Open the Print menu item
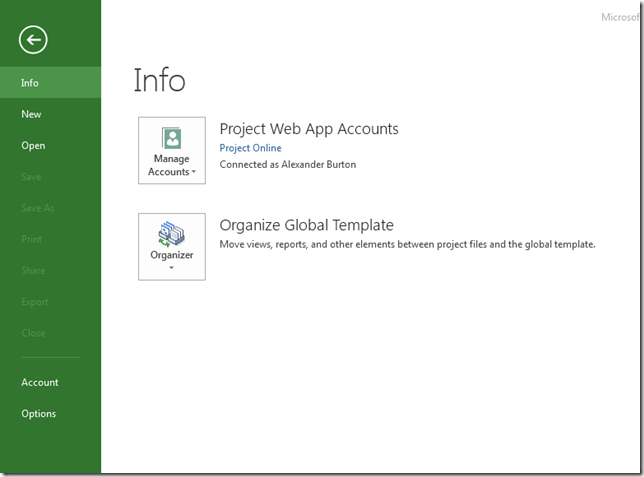Image resolution: width=644 pixels, height=477 pixels. (x=50, y=239)
